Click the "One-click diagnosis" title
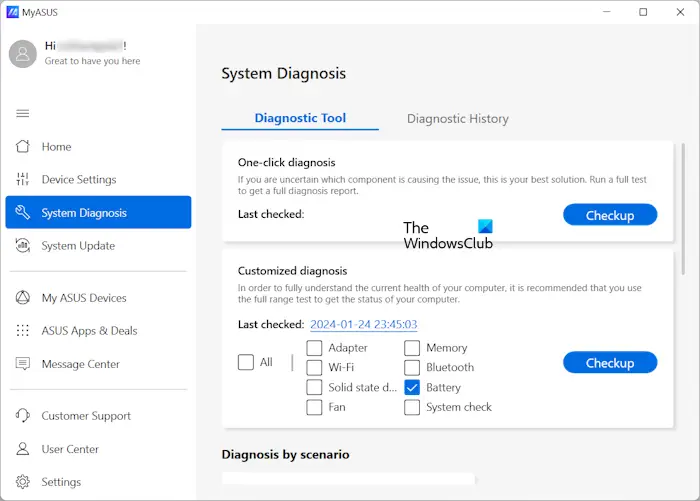Image resolution: width=700 pixels, height=501 pixels. coord(287,163)
